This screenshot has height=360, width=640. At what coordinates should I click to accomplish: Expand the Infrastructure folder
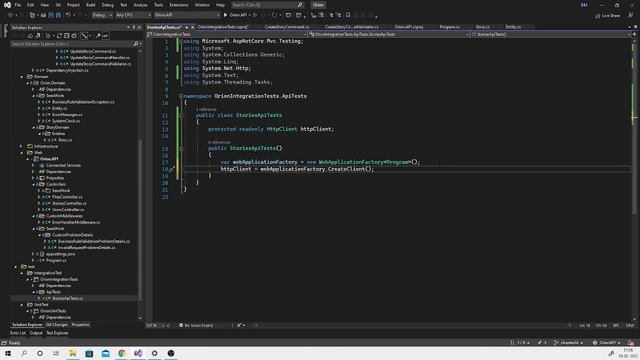[x=21, y=146]
